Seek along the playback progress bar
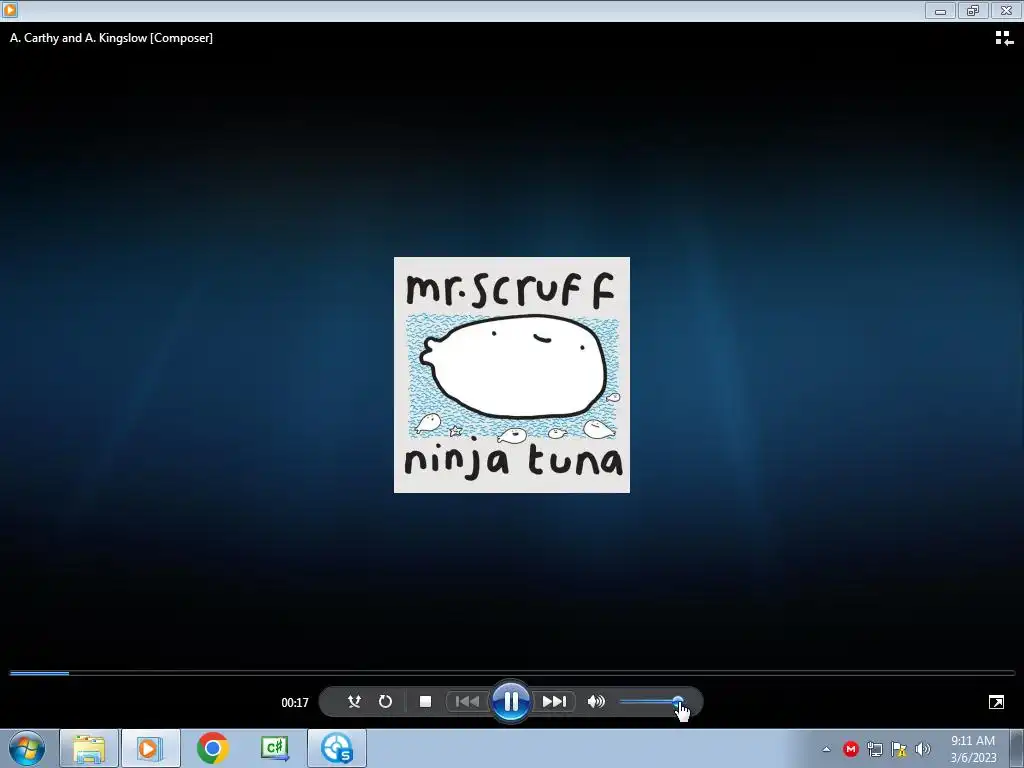This screenshot has height=768, width=1024. (x=512, y=673)
